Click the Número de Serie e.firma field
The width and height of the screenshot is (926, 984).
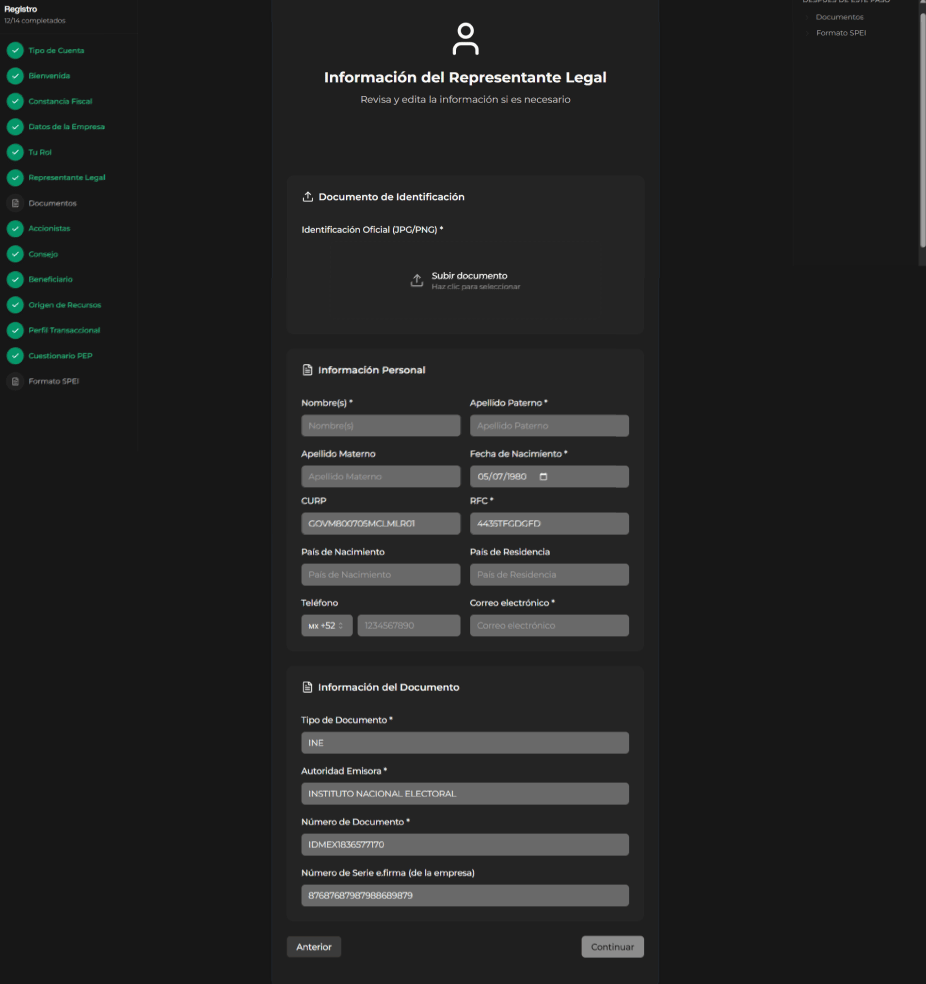point(465,896)
